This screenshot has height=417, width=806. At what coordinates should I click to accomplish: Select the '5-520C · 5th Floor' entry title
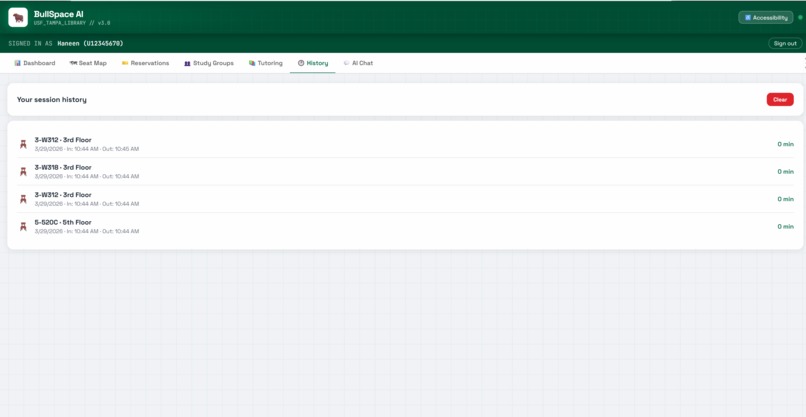(63, 223)
